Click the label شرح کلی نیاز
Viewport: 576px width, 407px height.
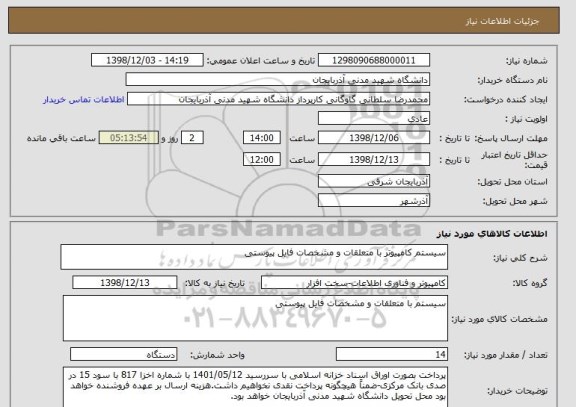tap(520, 258)
